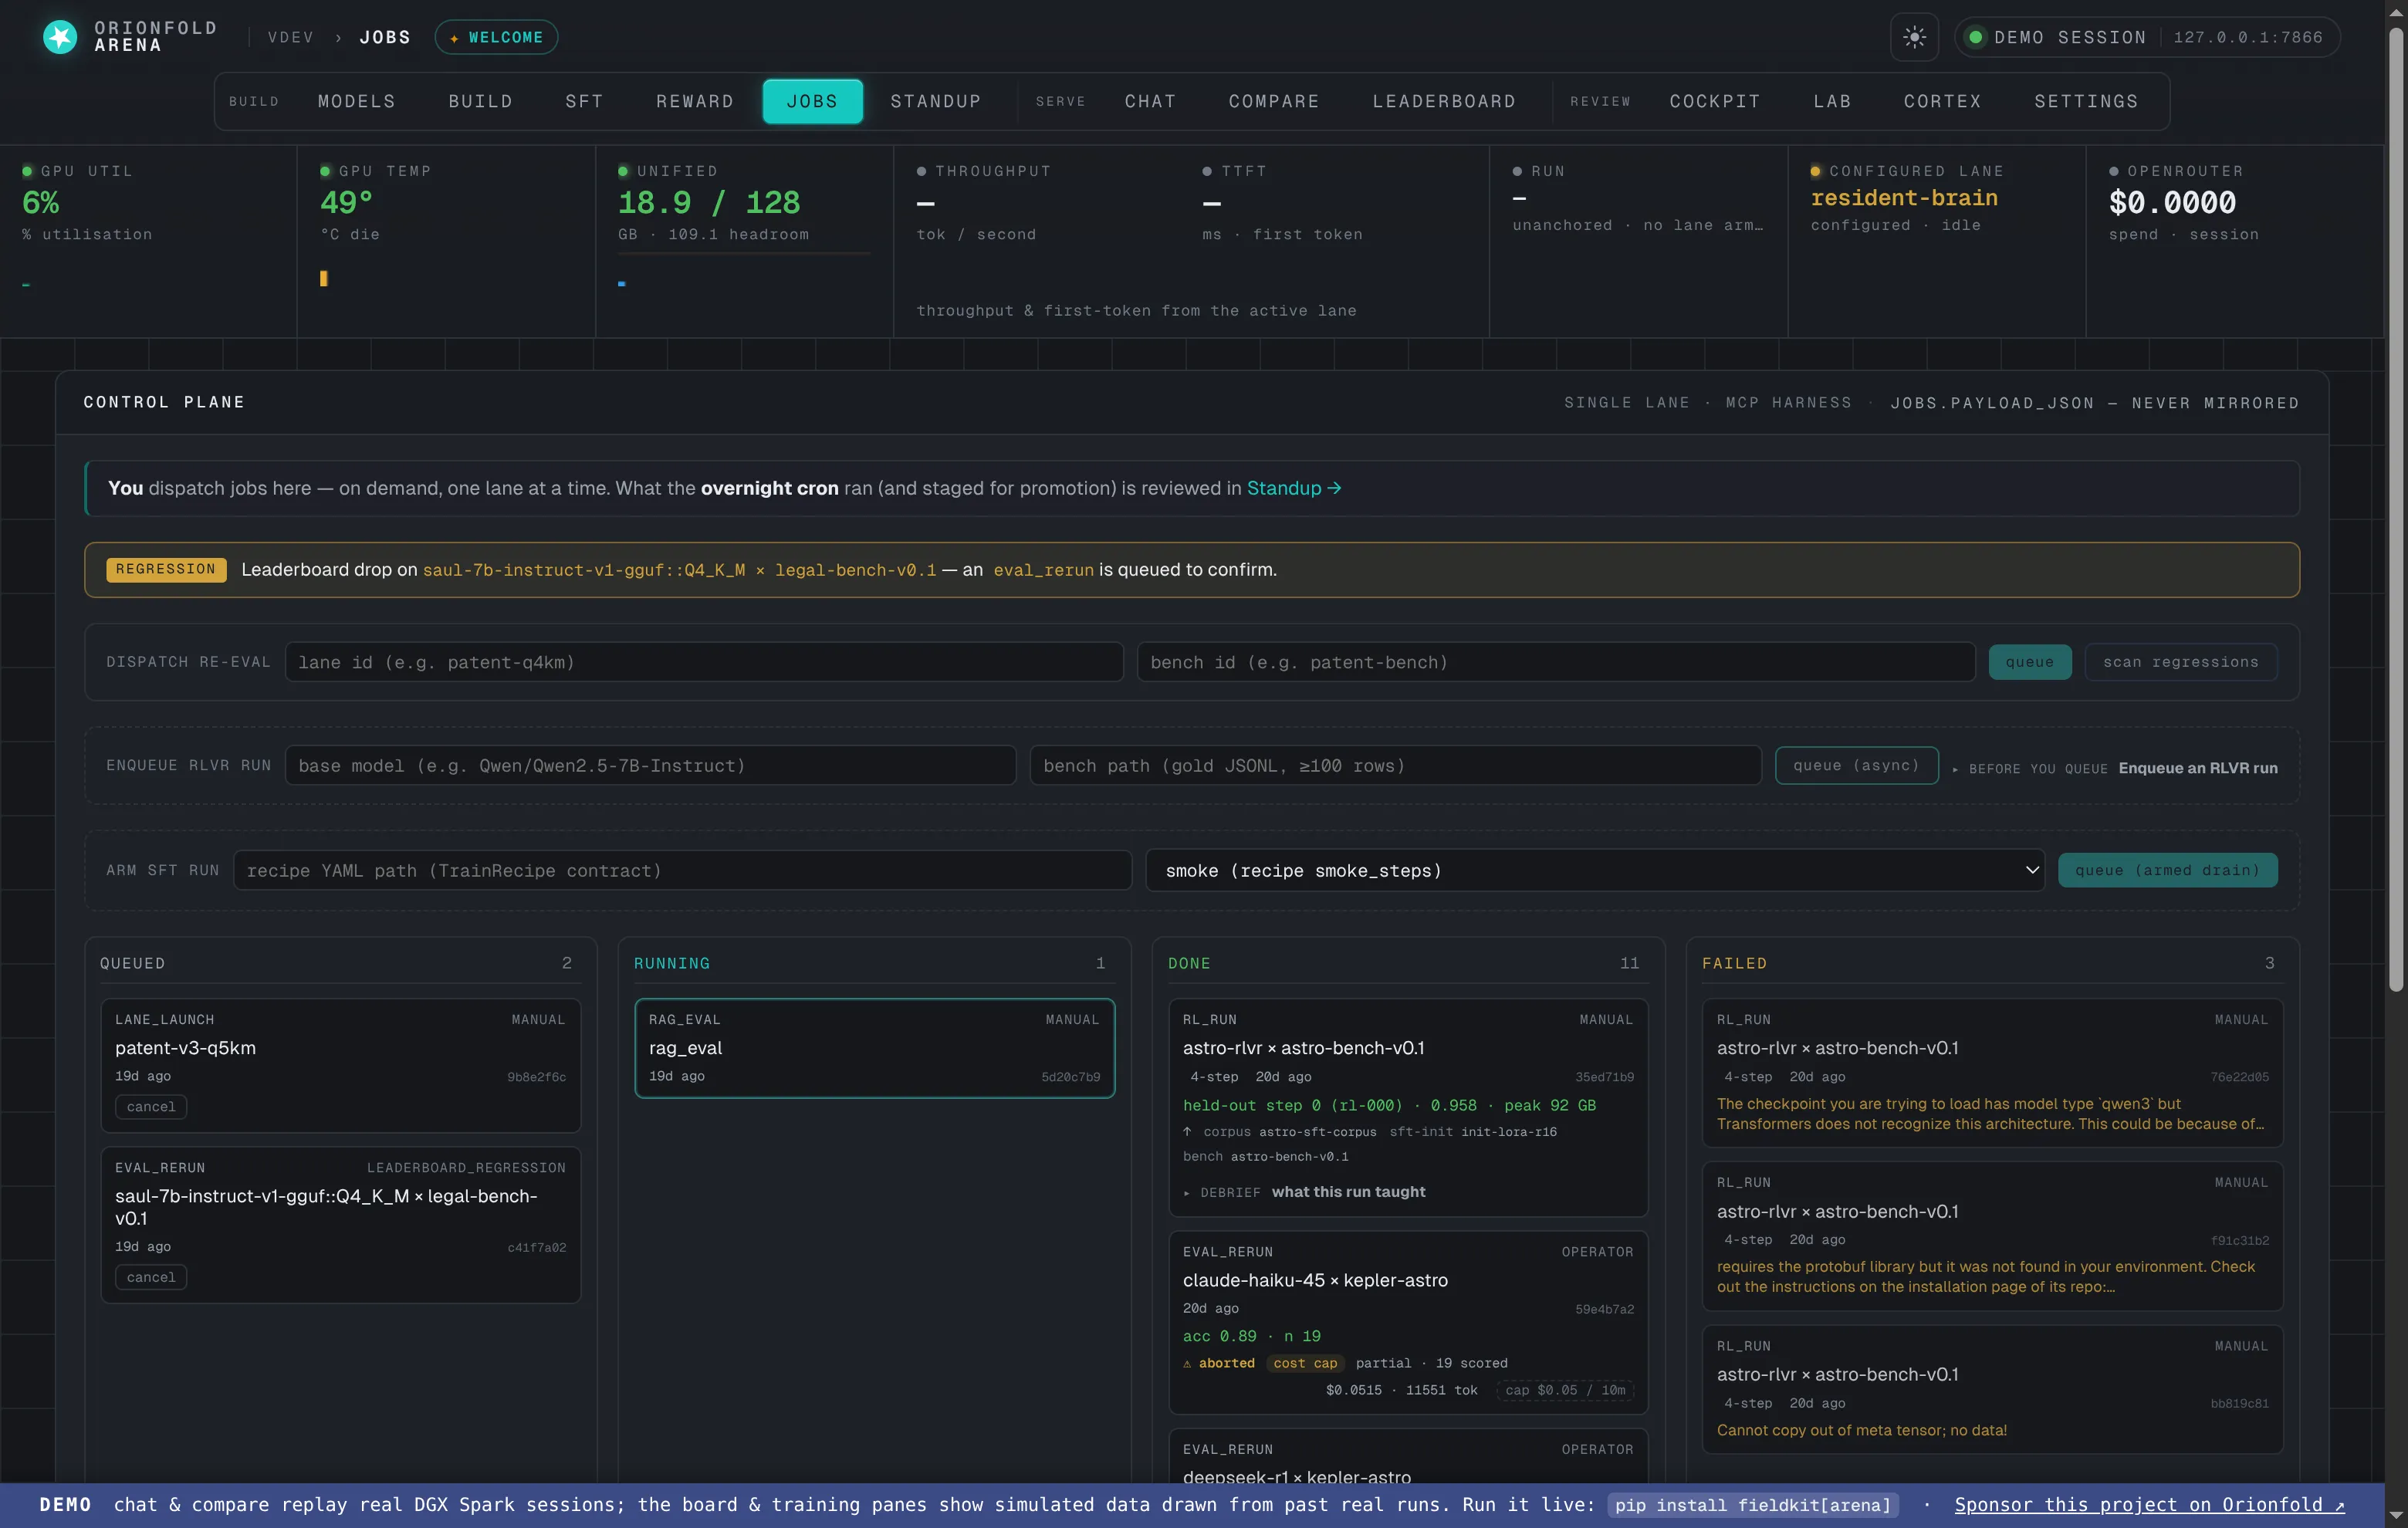Expand the Debrief 'what this run taught' section
Image resolution: width=2408 pixels, height=1528 pixels.
(x=1304, y=1192)
